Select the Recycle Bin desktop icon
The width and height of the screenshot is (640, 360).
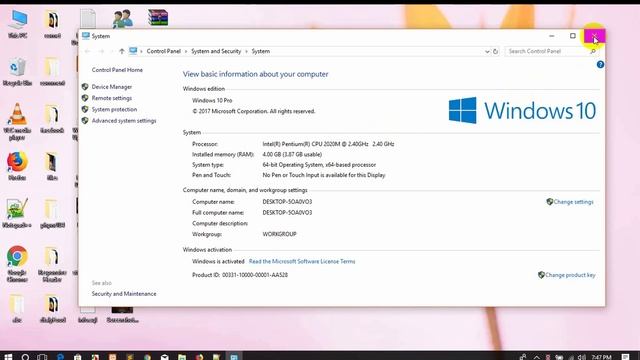(17, 72)
